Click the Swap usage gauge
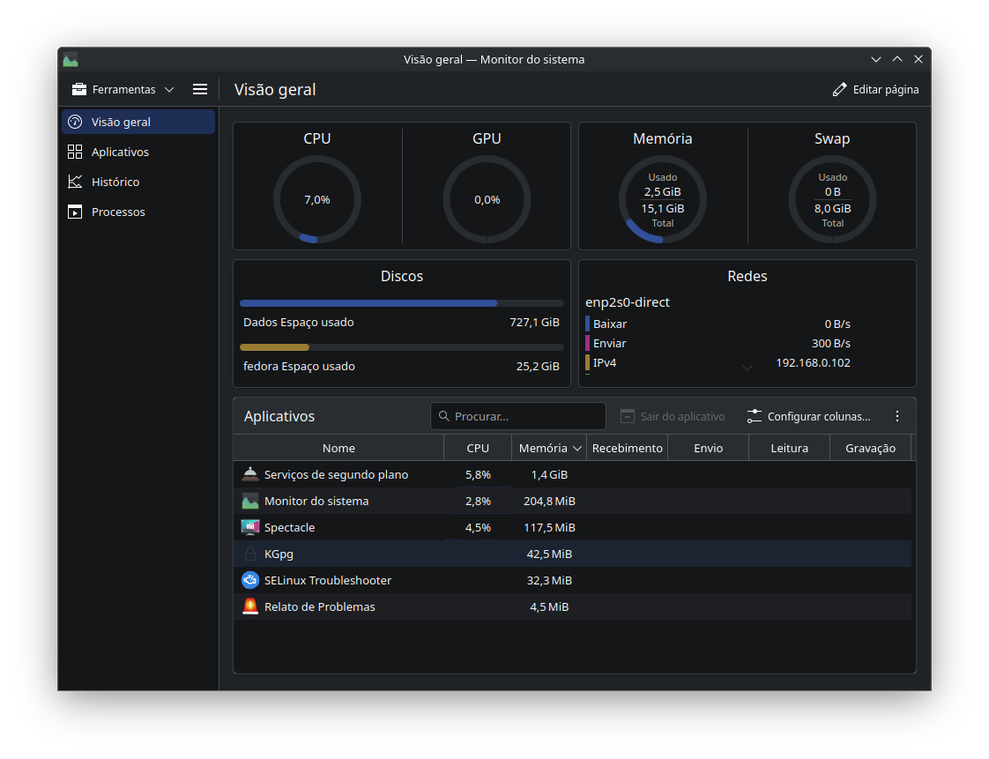 [833, 199]
